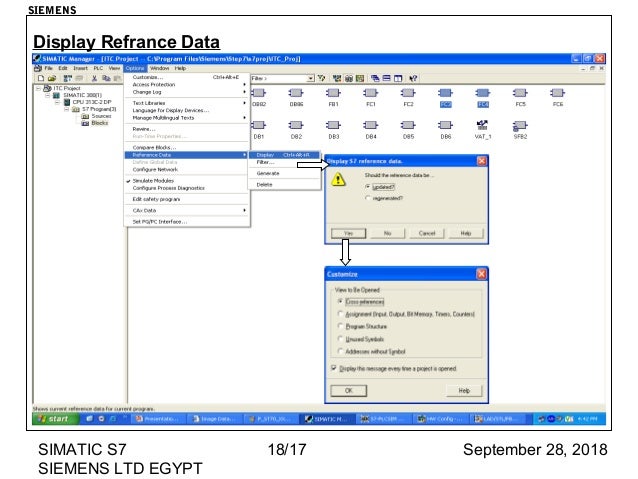The height and width of the screenshot is (479, 638).
Task: Click the filter funnel icon beside combo
Action: pyautogui.click(x=321, y=78)
